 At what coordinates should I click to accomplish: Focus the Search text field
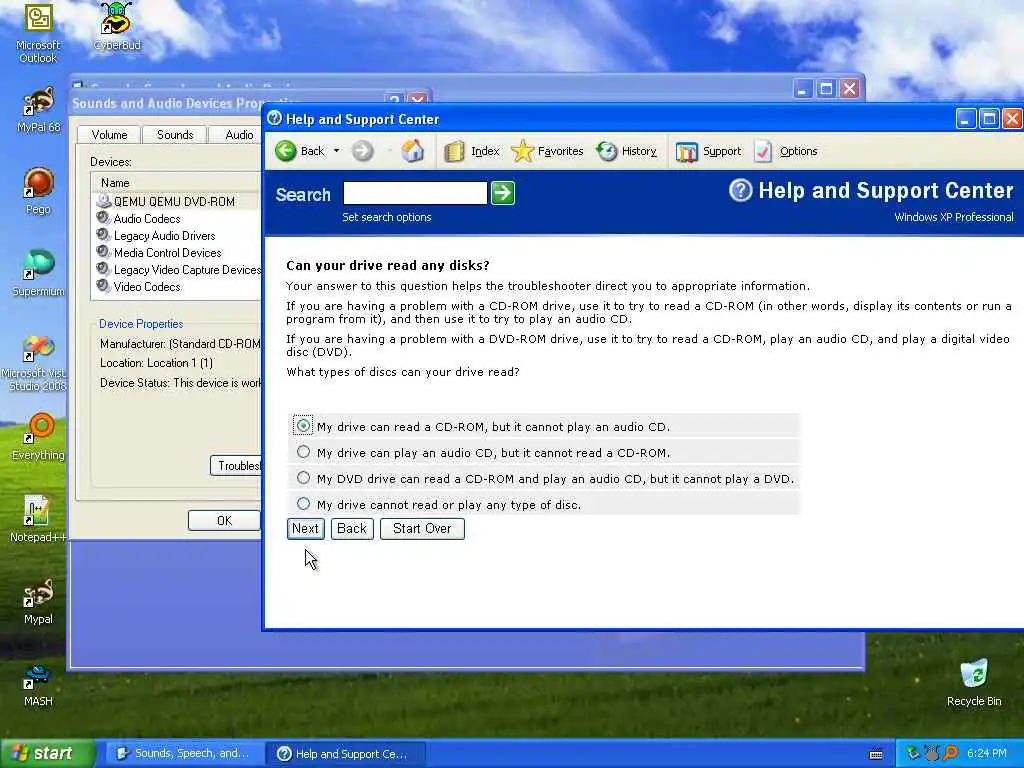415,193
